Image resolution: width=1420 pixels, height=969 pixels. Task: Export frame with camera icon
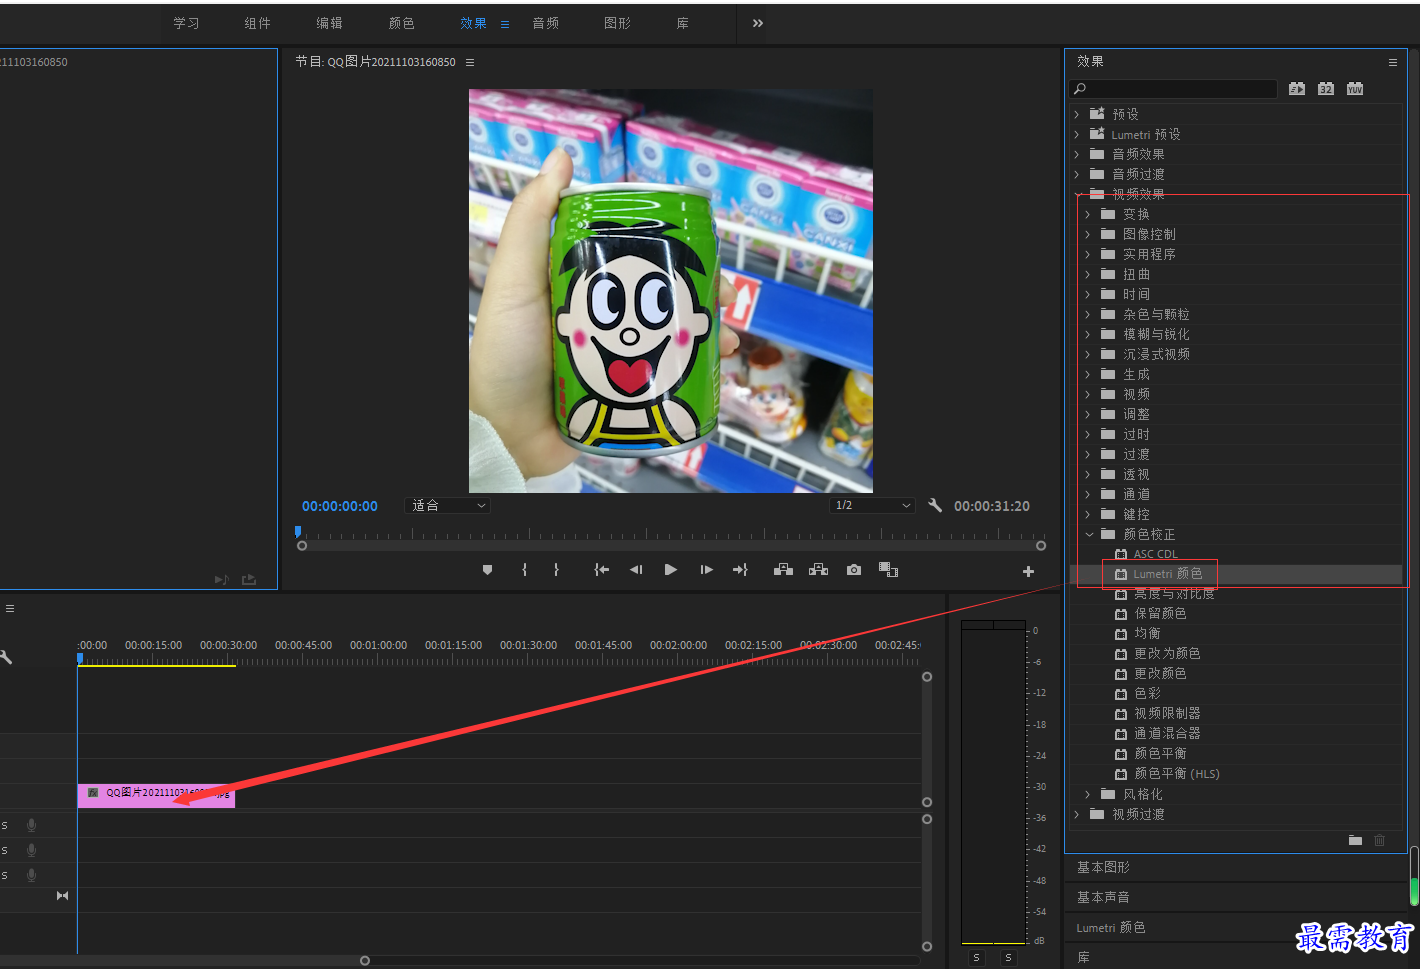(x=854, y=570)
